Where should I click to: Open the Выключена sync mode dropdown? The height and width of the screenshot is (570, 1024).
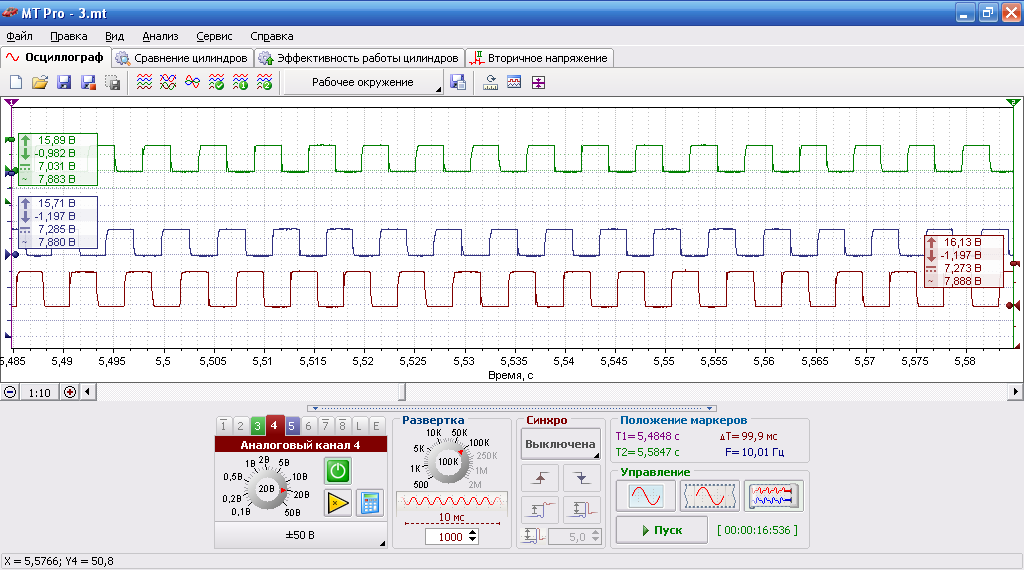pos(560,444)
